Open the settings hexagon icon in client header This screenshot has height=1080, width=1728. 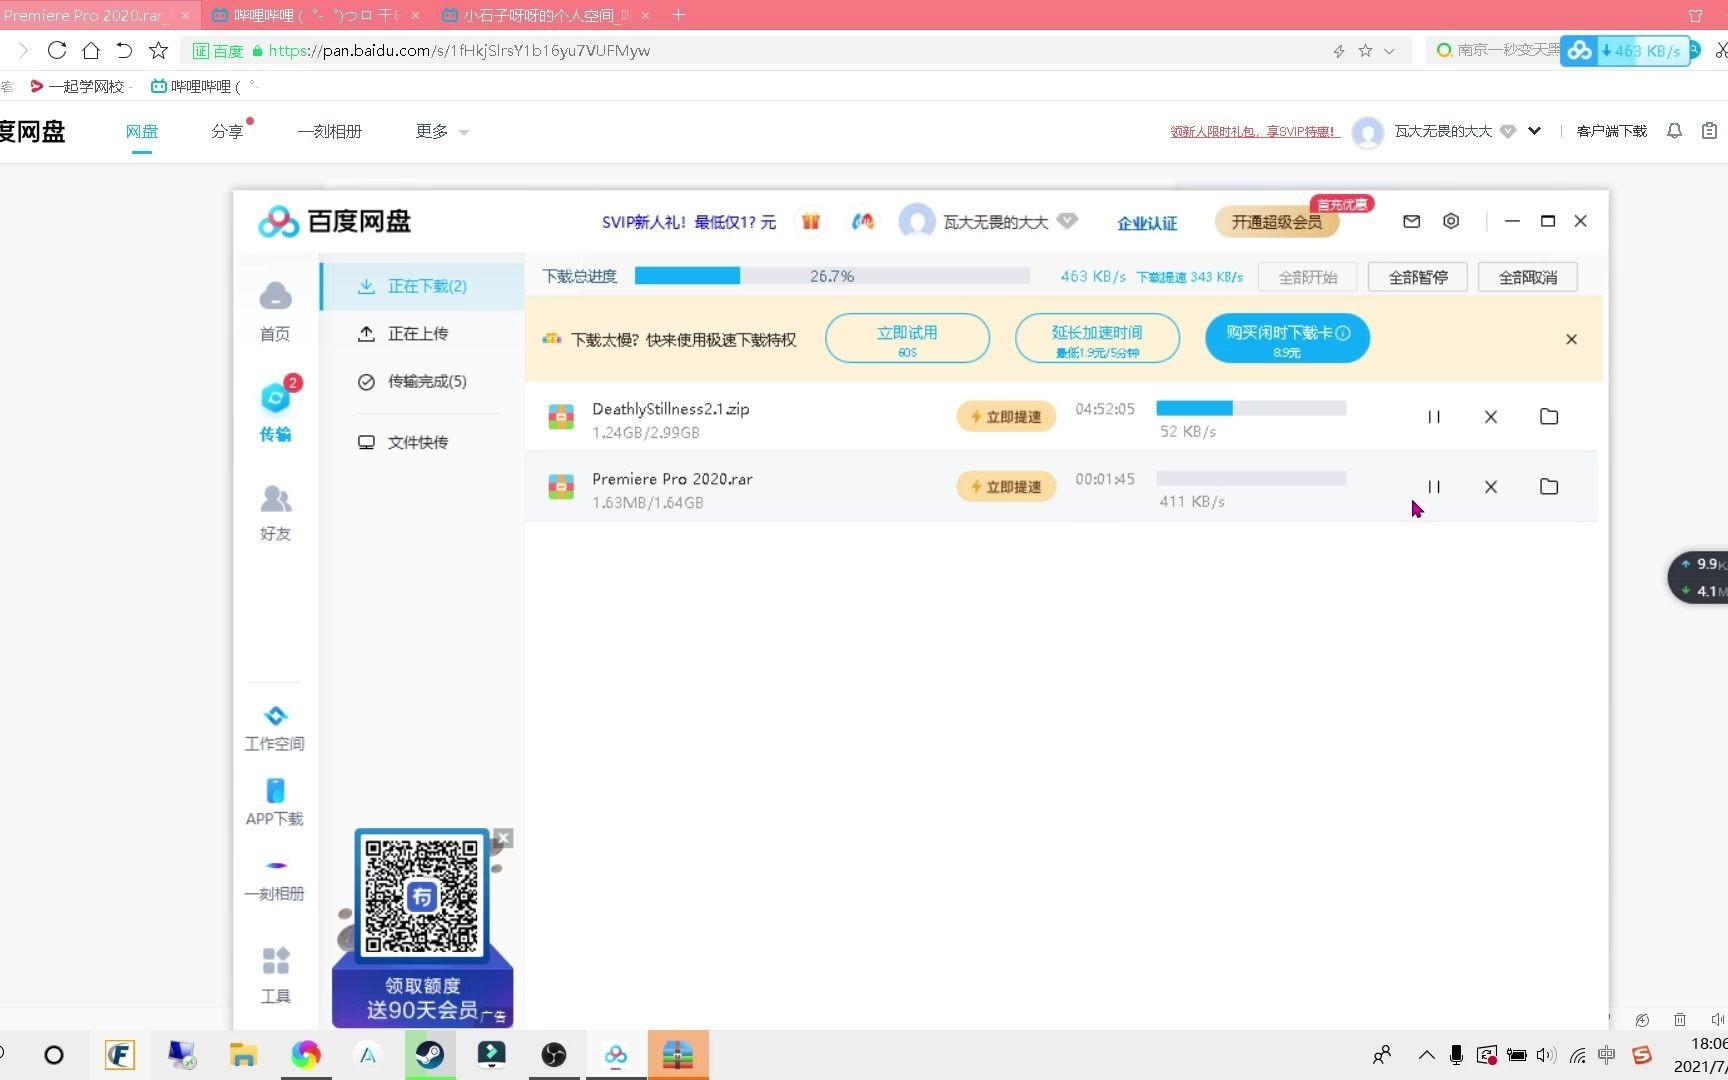tap(1451, 221)
